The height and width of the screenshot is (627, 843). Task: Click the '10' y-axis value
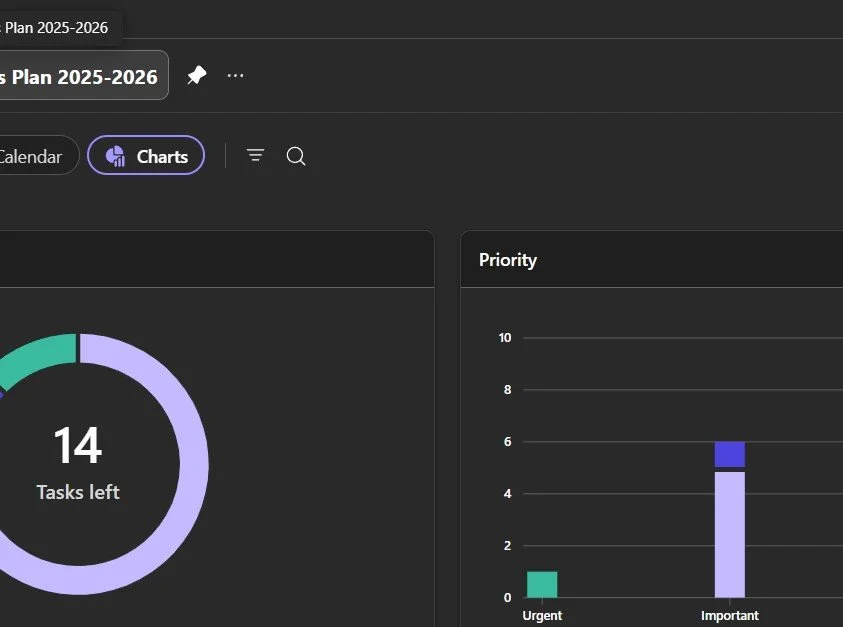tap(505, 338)
